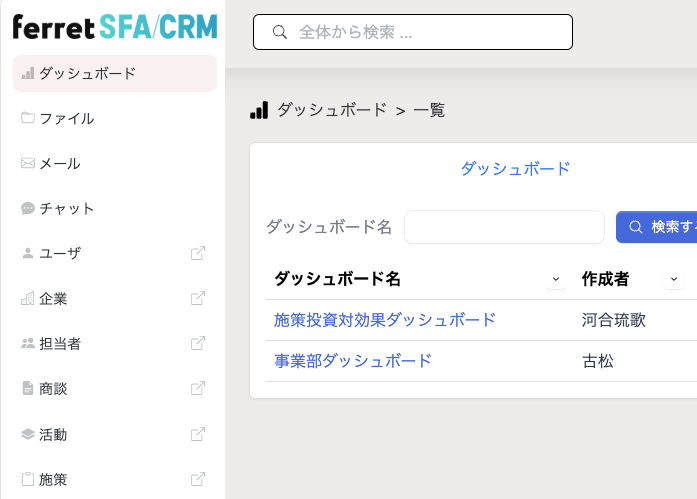Open 施策投資対効果ダッシュボード link
The width and height of the screenshot is (697, 499).
[385, 320]
